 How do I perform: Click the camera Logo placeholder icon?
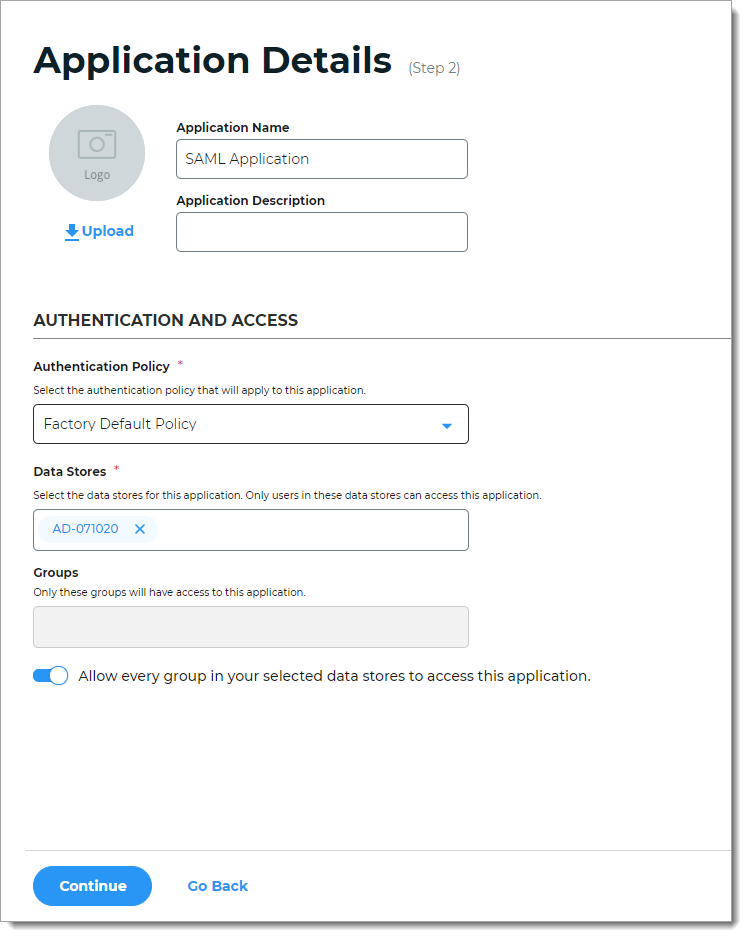[96, 145]
